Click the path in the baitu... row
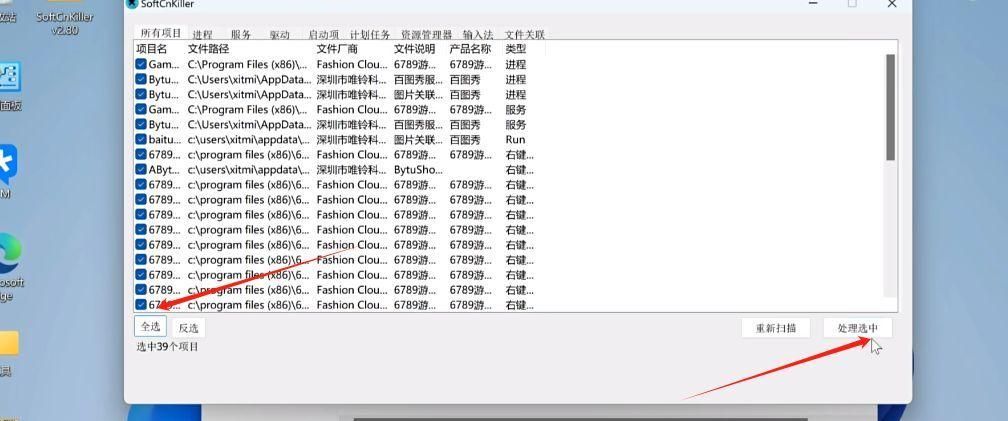 (x=249, y=139)
